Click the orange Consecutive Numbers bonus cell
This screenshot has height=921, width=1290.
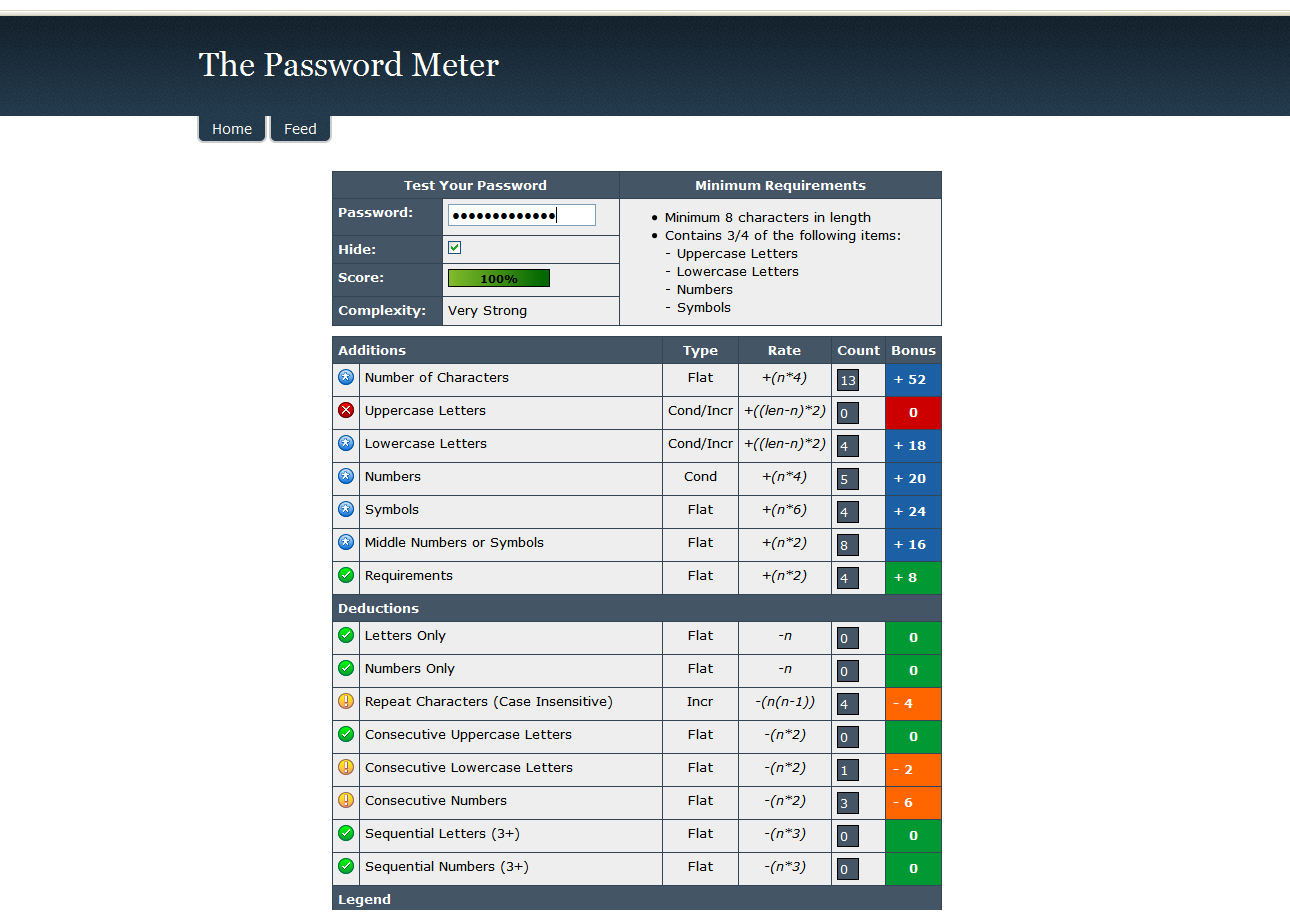913,803
